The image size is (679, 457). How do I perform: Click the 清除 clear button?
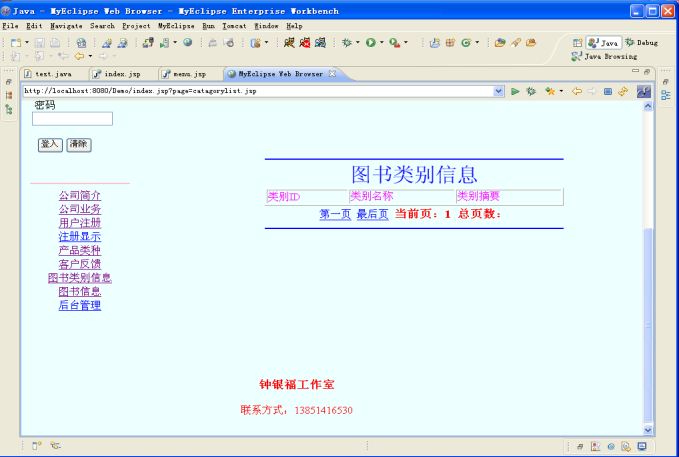79,145
